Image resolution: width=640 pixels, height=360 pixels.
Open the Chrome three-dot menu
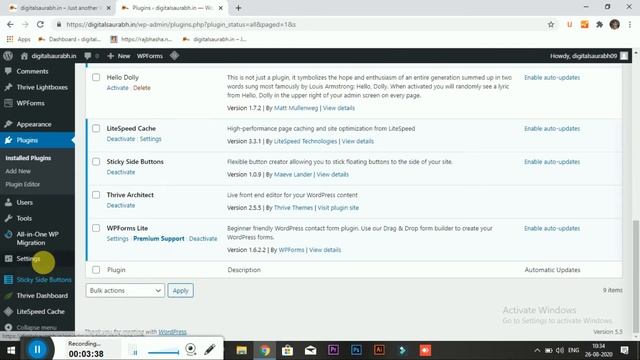[630, 24]
